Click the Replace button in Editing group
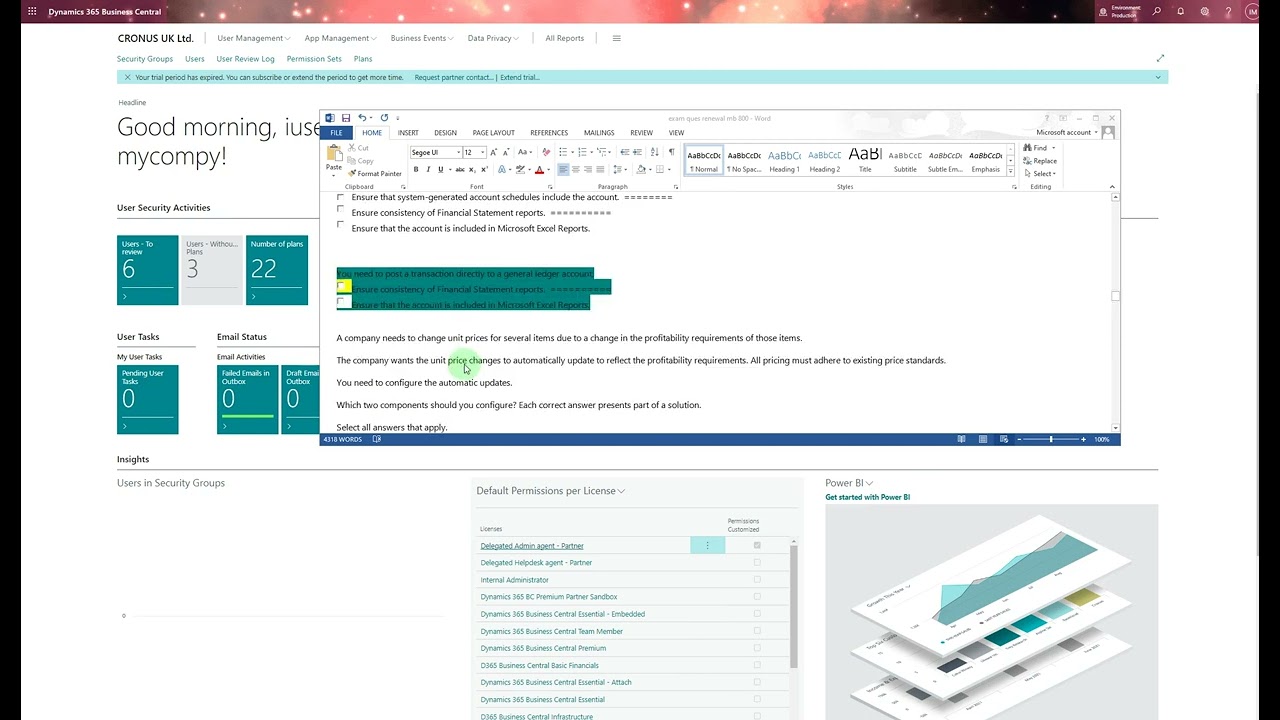 (1040, 161)
